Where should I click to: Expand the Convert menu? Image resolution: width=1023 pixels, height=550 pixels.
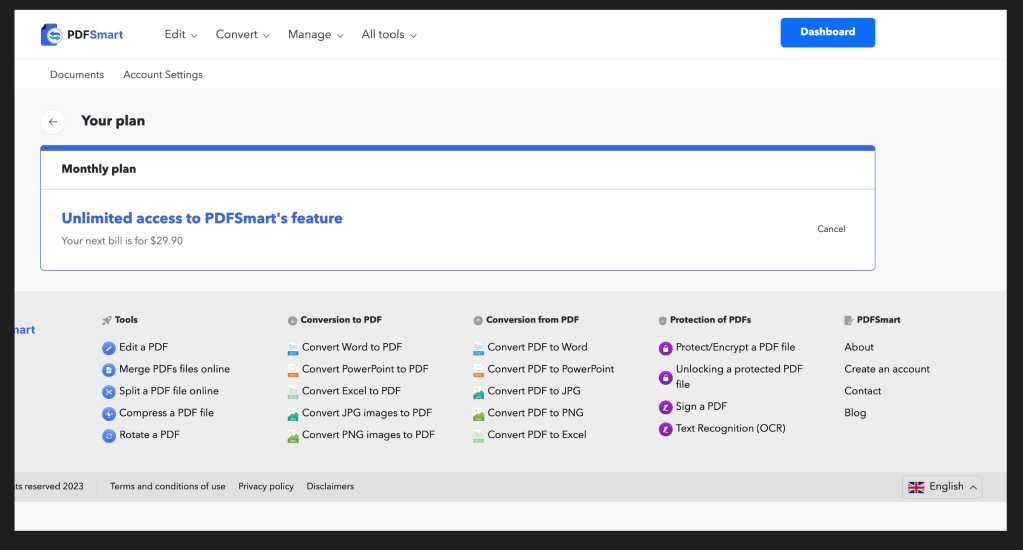point(243,35)
